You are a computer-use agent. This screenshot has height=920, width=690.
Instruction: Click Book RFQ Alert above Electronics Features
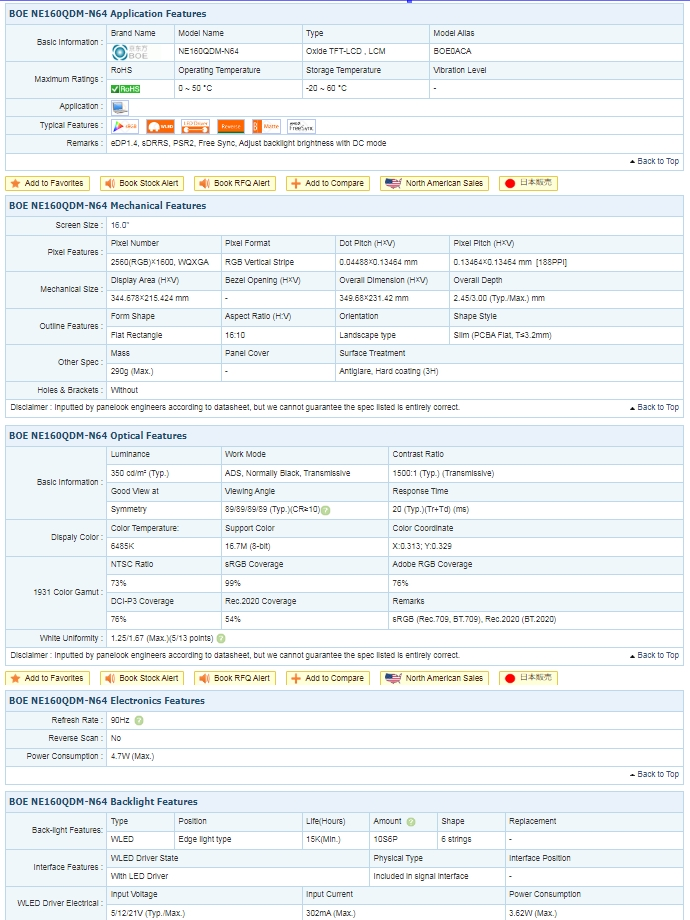pos(235,678)
